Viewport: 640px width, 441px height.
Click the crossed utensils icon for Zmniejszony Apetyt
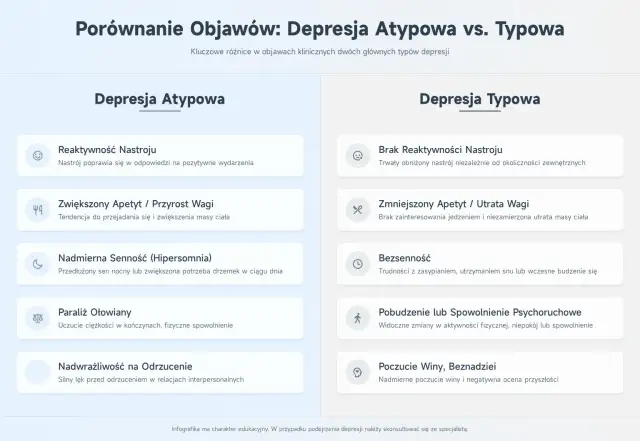pos(358,210)
